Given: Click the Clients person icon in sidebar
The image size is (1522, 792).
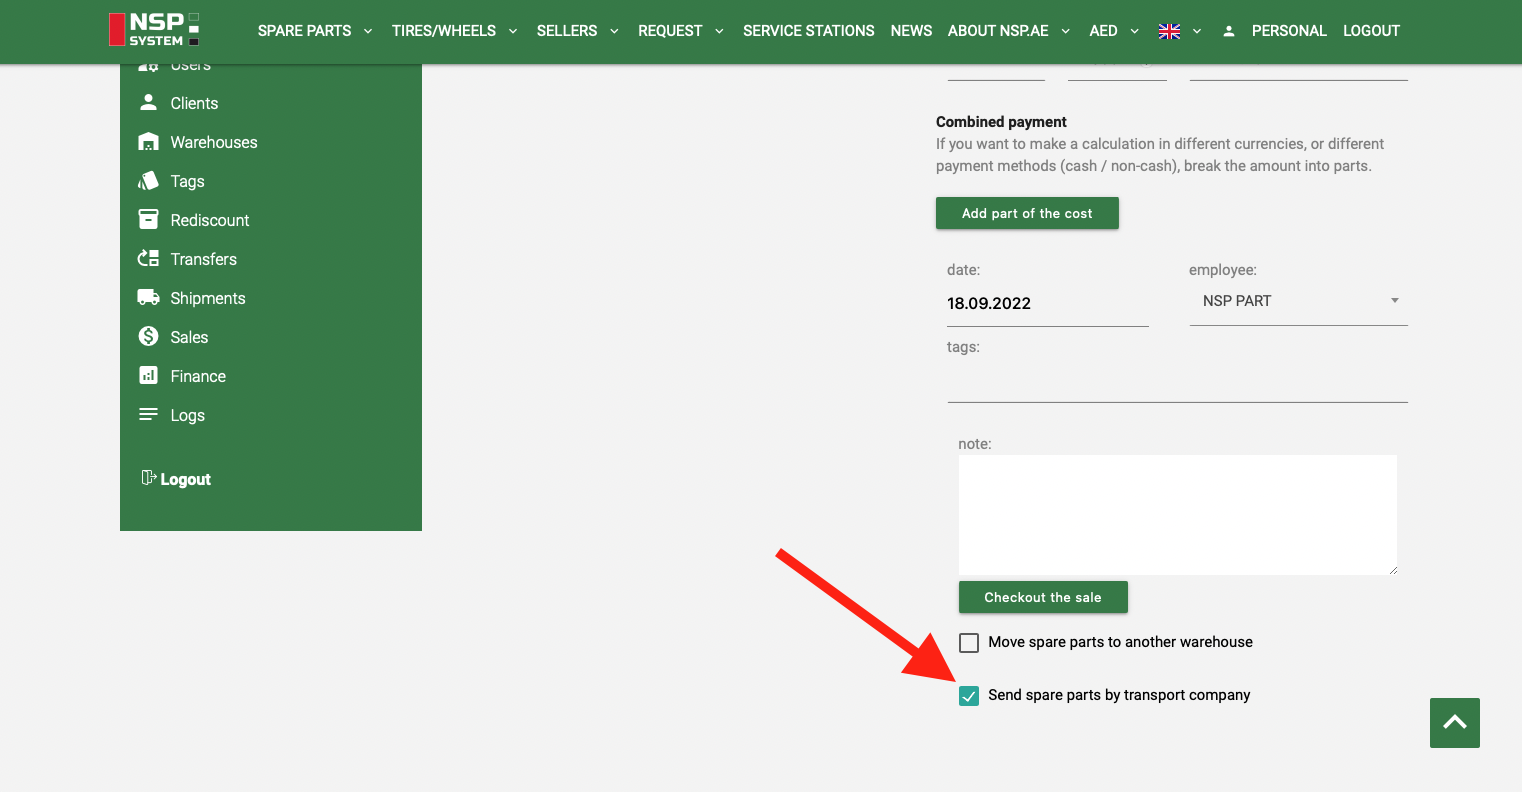Looking at the screenshot, I should point(148,103).
